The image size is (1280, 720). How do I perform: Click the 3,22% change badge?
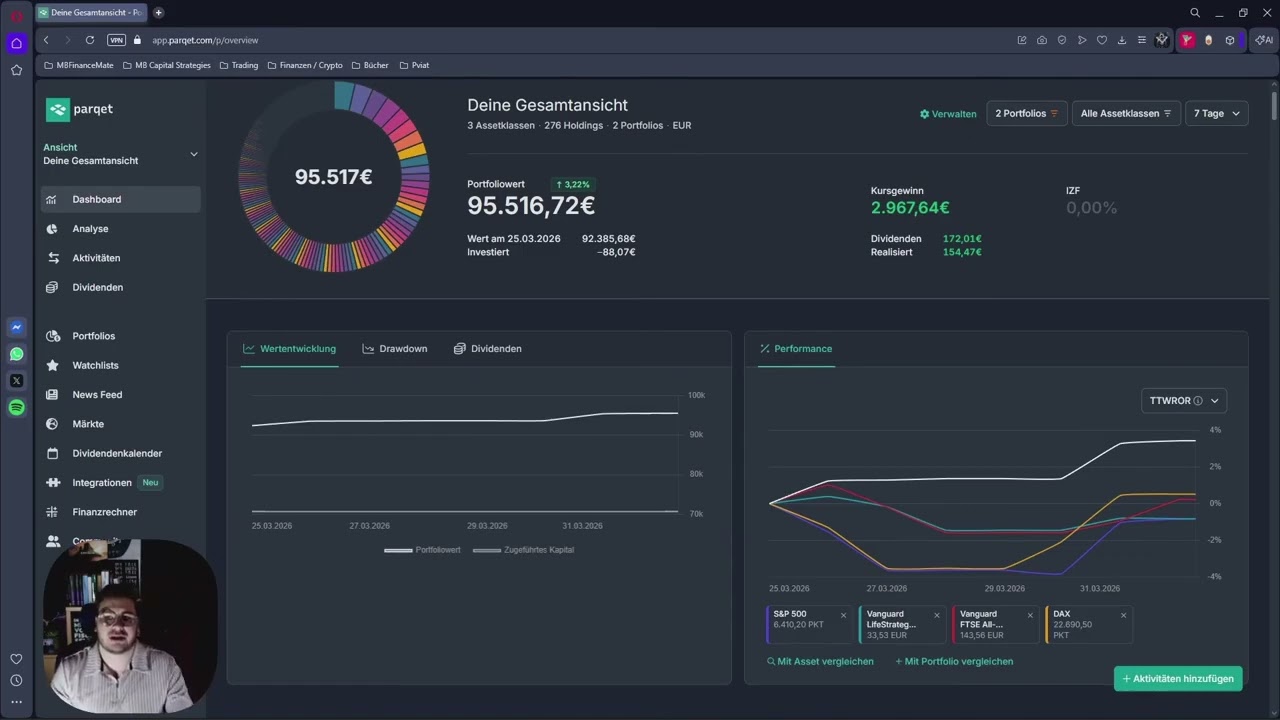point(573,185)
